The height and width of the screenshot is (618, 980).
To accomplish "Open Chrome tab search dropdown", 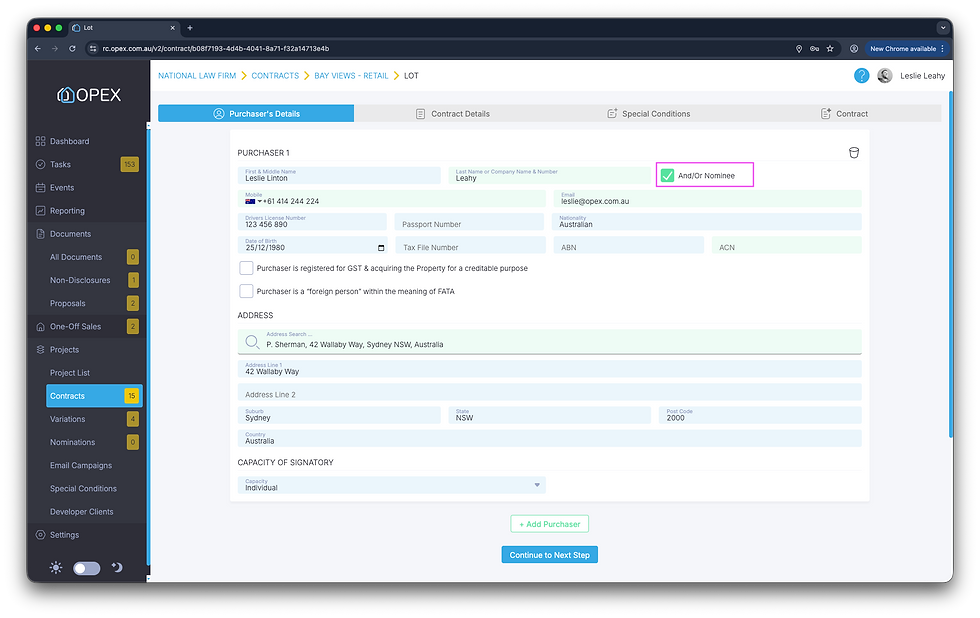I will (x=942, y=27).
